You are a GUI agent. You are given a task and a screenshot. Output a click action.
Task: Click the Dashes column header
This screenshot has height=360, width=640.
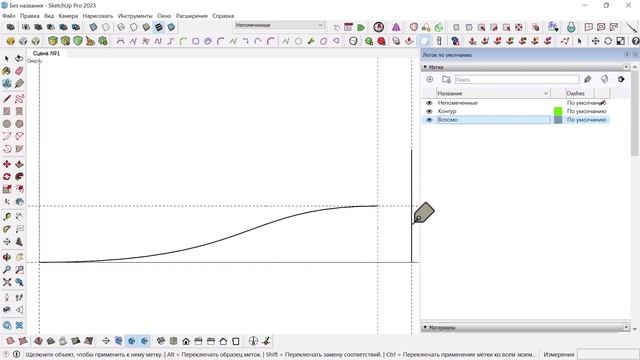576,93
